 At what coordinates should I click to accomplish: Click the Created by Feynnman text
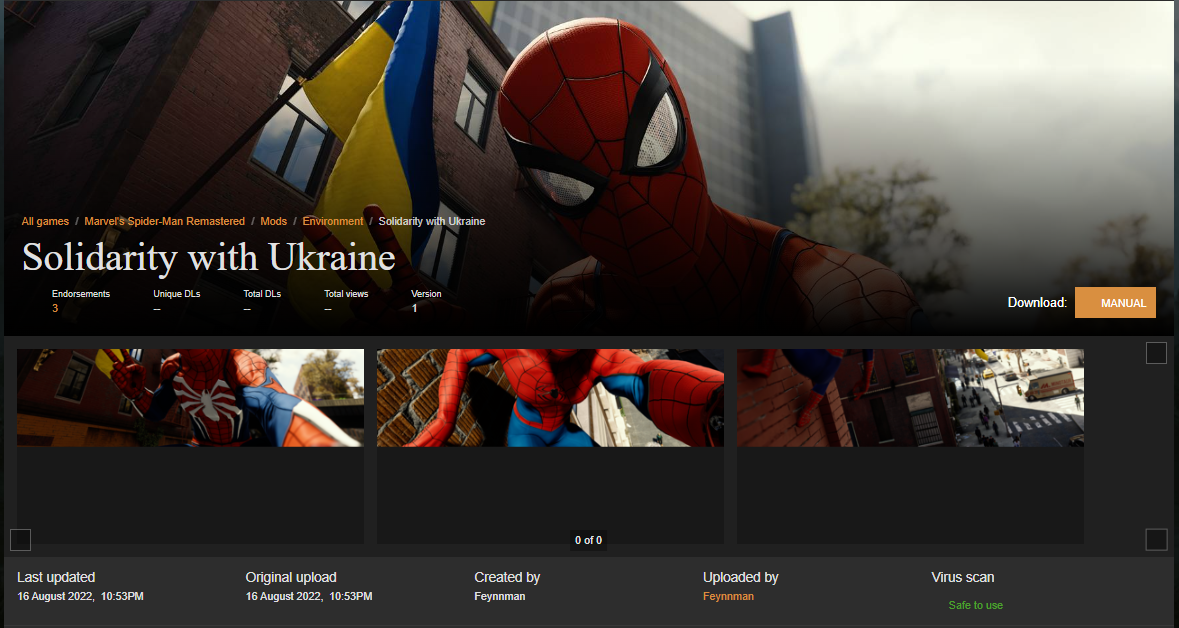[499, 596]
